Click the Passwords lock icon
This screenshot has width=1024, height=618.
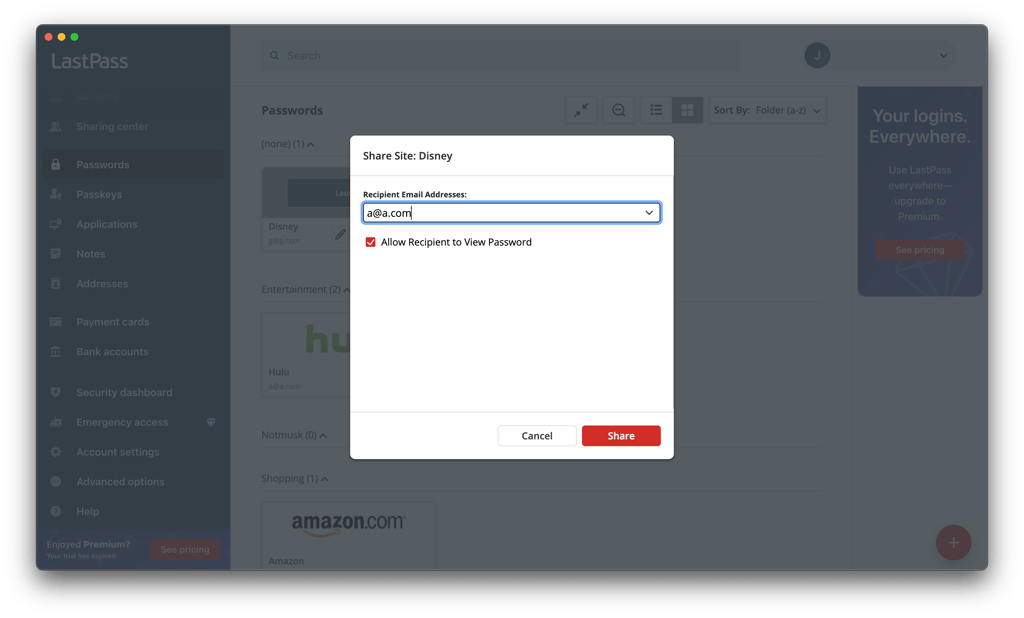[56, 165]
